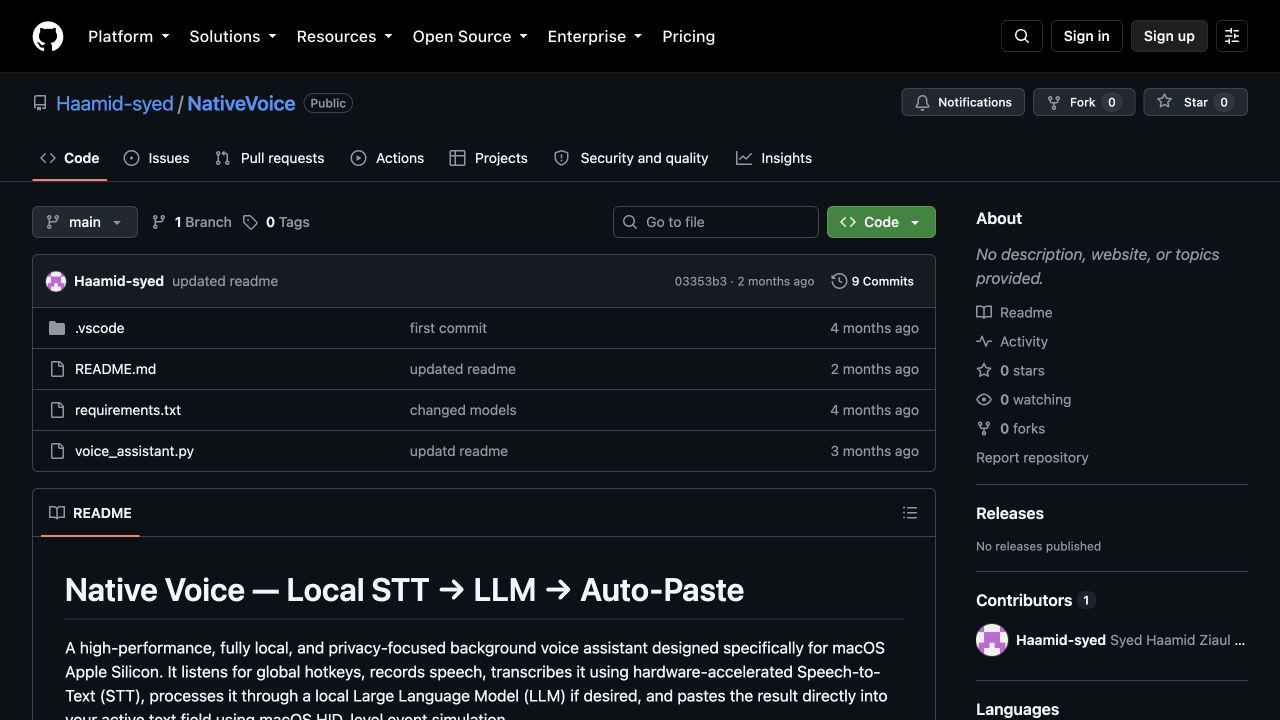Screen dimensions: 1280x720
Task: Open the Security and quality tab
Action: point(631,158)
